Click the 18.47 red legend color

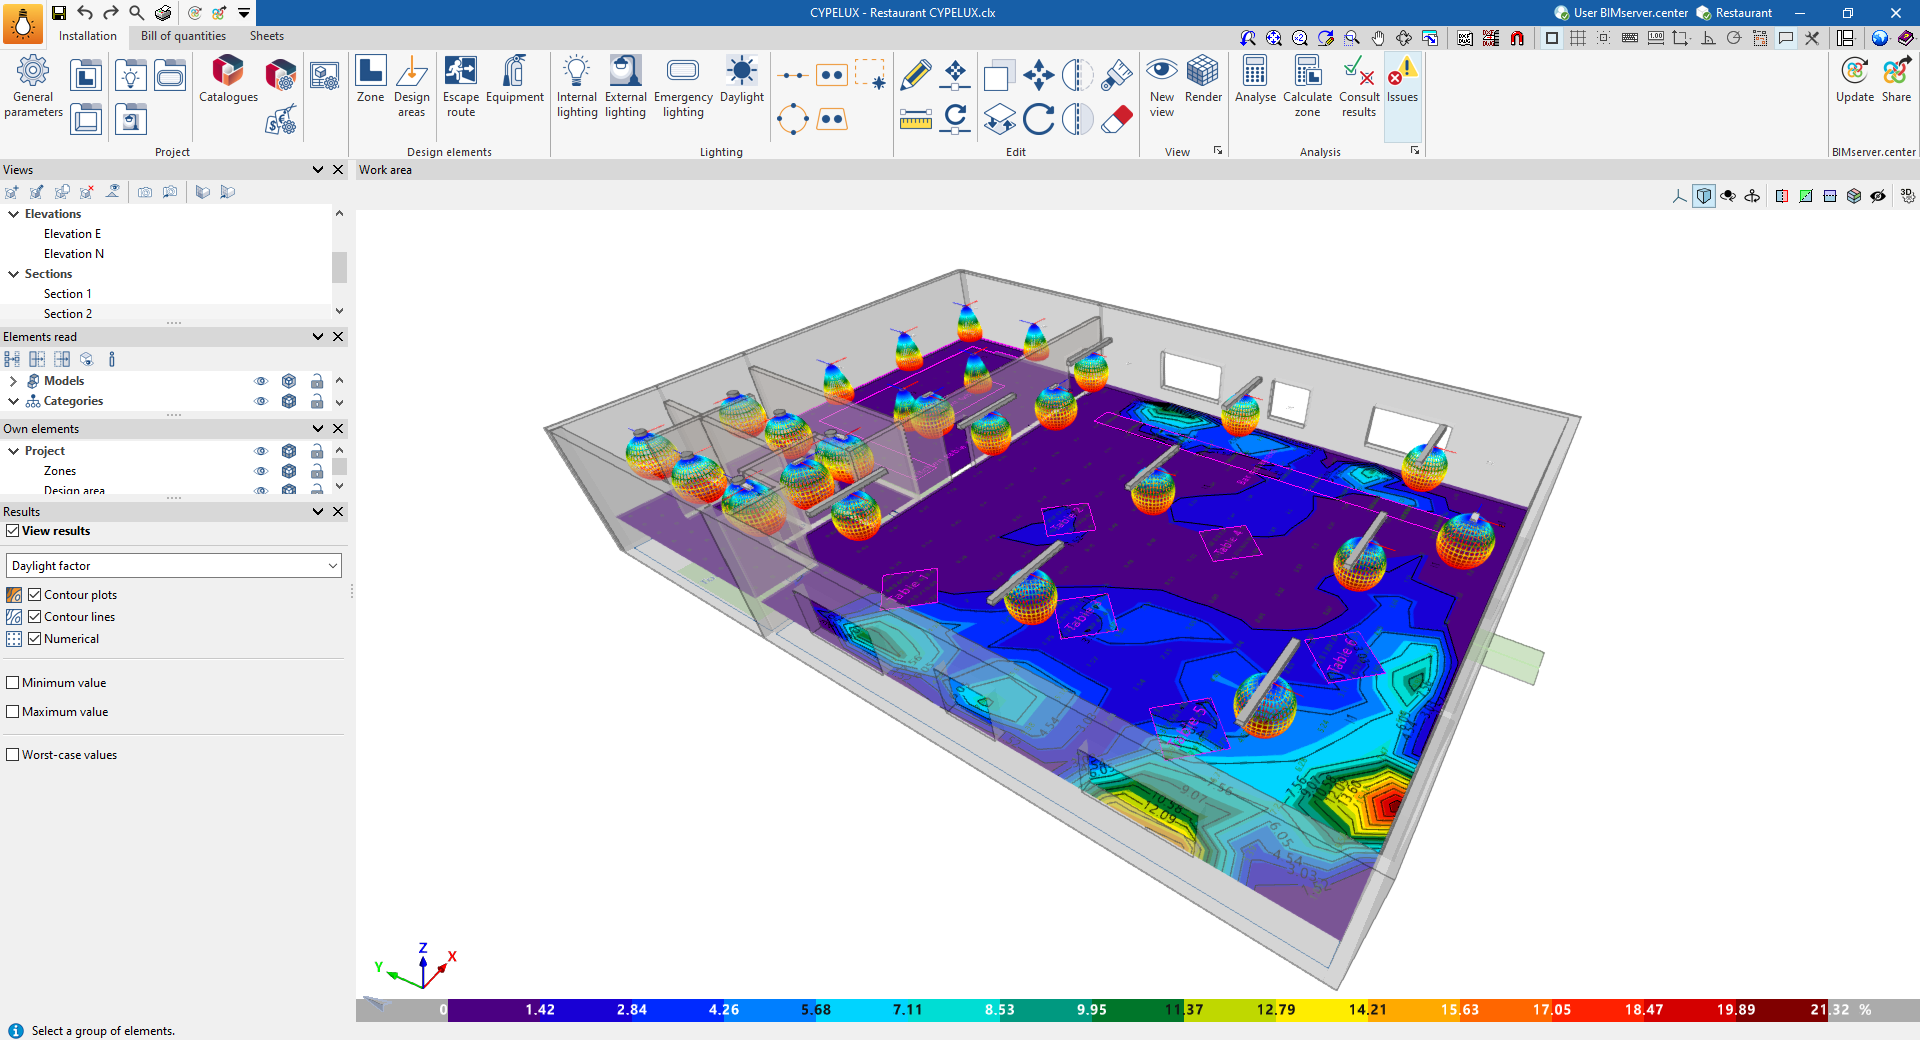(1643, 1010)
